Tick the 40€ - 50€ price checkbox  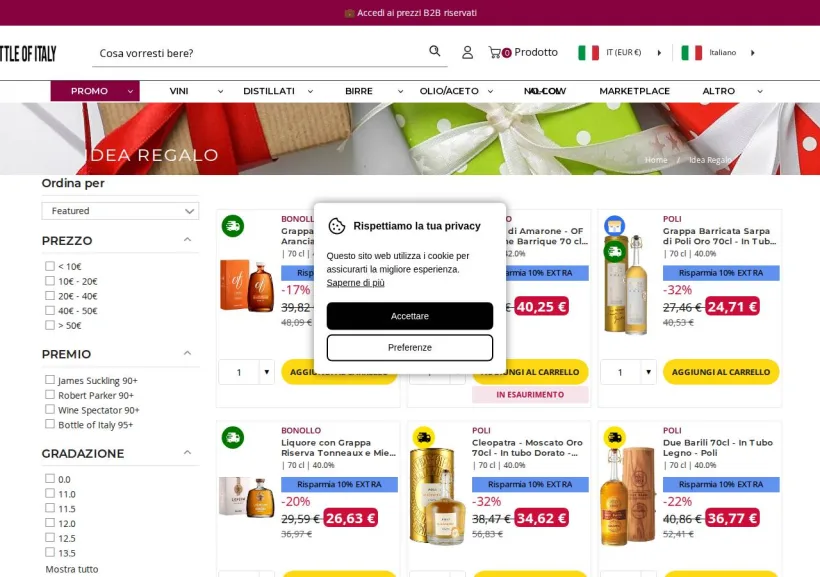click(x=50, y=310)
